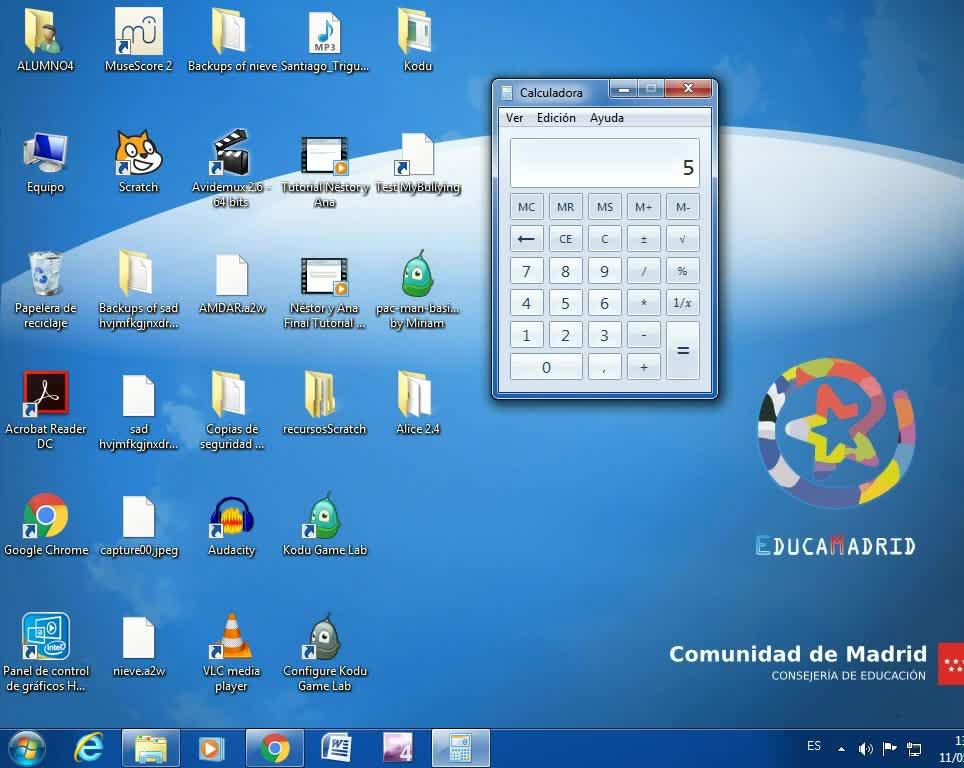Open the Ver menu in Calculadora
The image size is (964, 768).
[514, 117]
